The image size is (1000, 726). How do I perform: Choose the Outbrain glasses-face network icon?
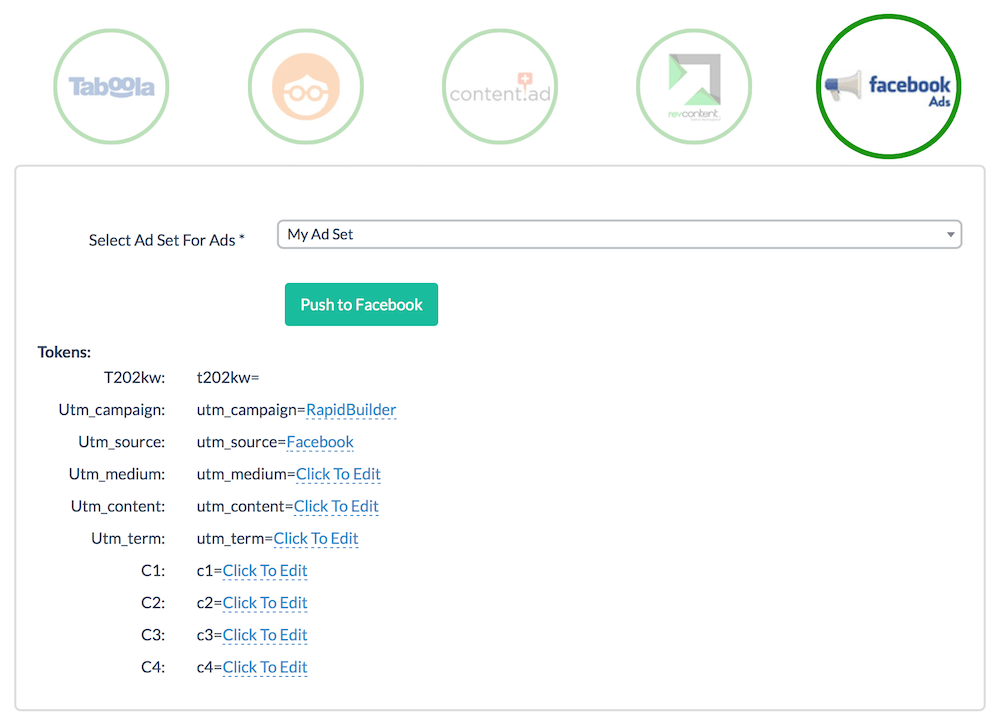306,87
